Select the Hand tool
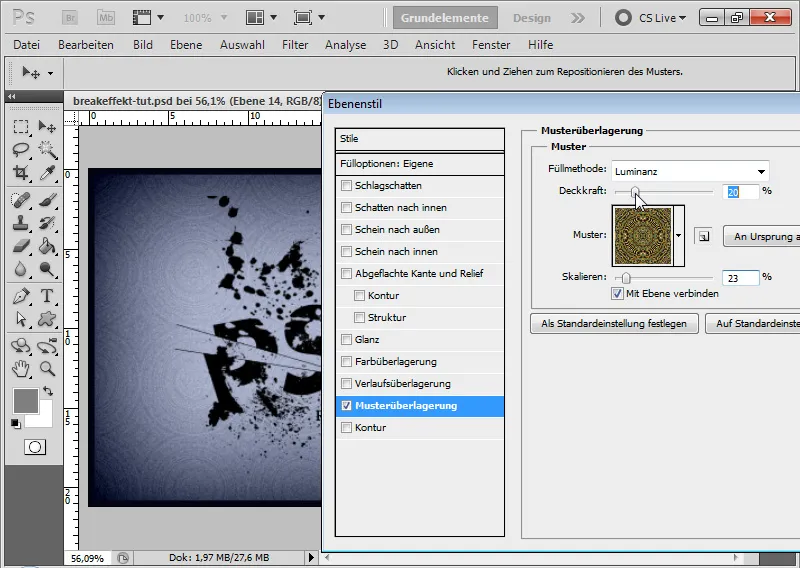Screen dimensions: 800x568 pyautogui.click(x=21, y=368)
